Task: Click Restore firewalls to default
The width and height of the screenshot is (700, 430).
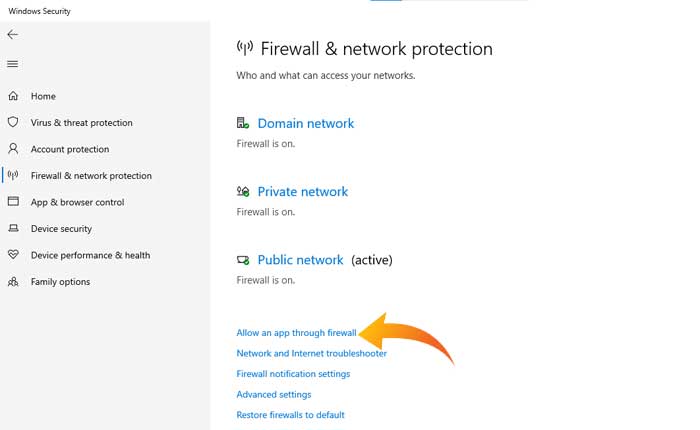Action: click(x=290, y=414)
